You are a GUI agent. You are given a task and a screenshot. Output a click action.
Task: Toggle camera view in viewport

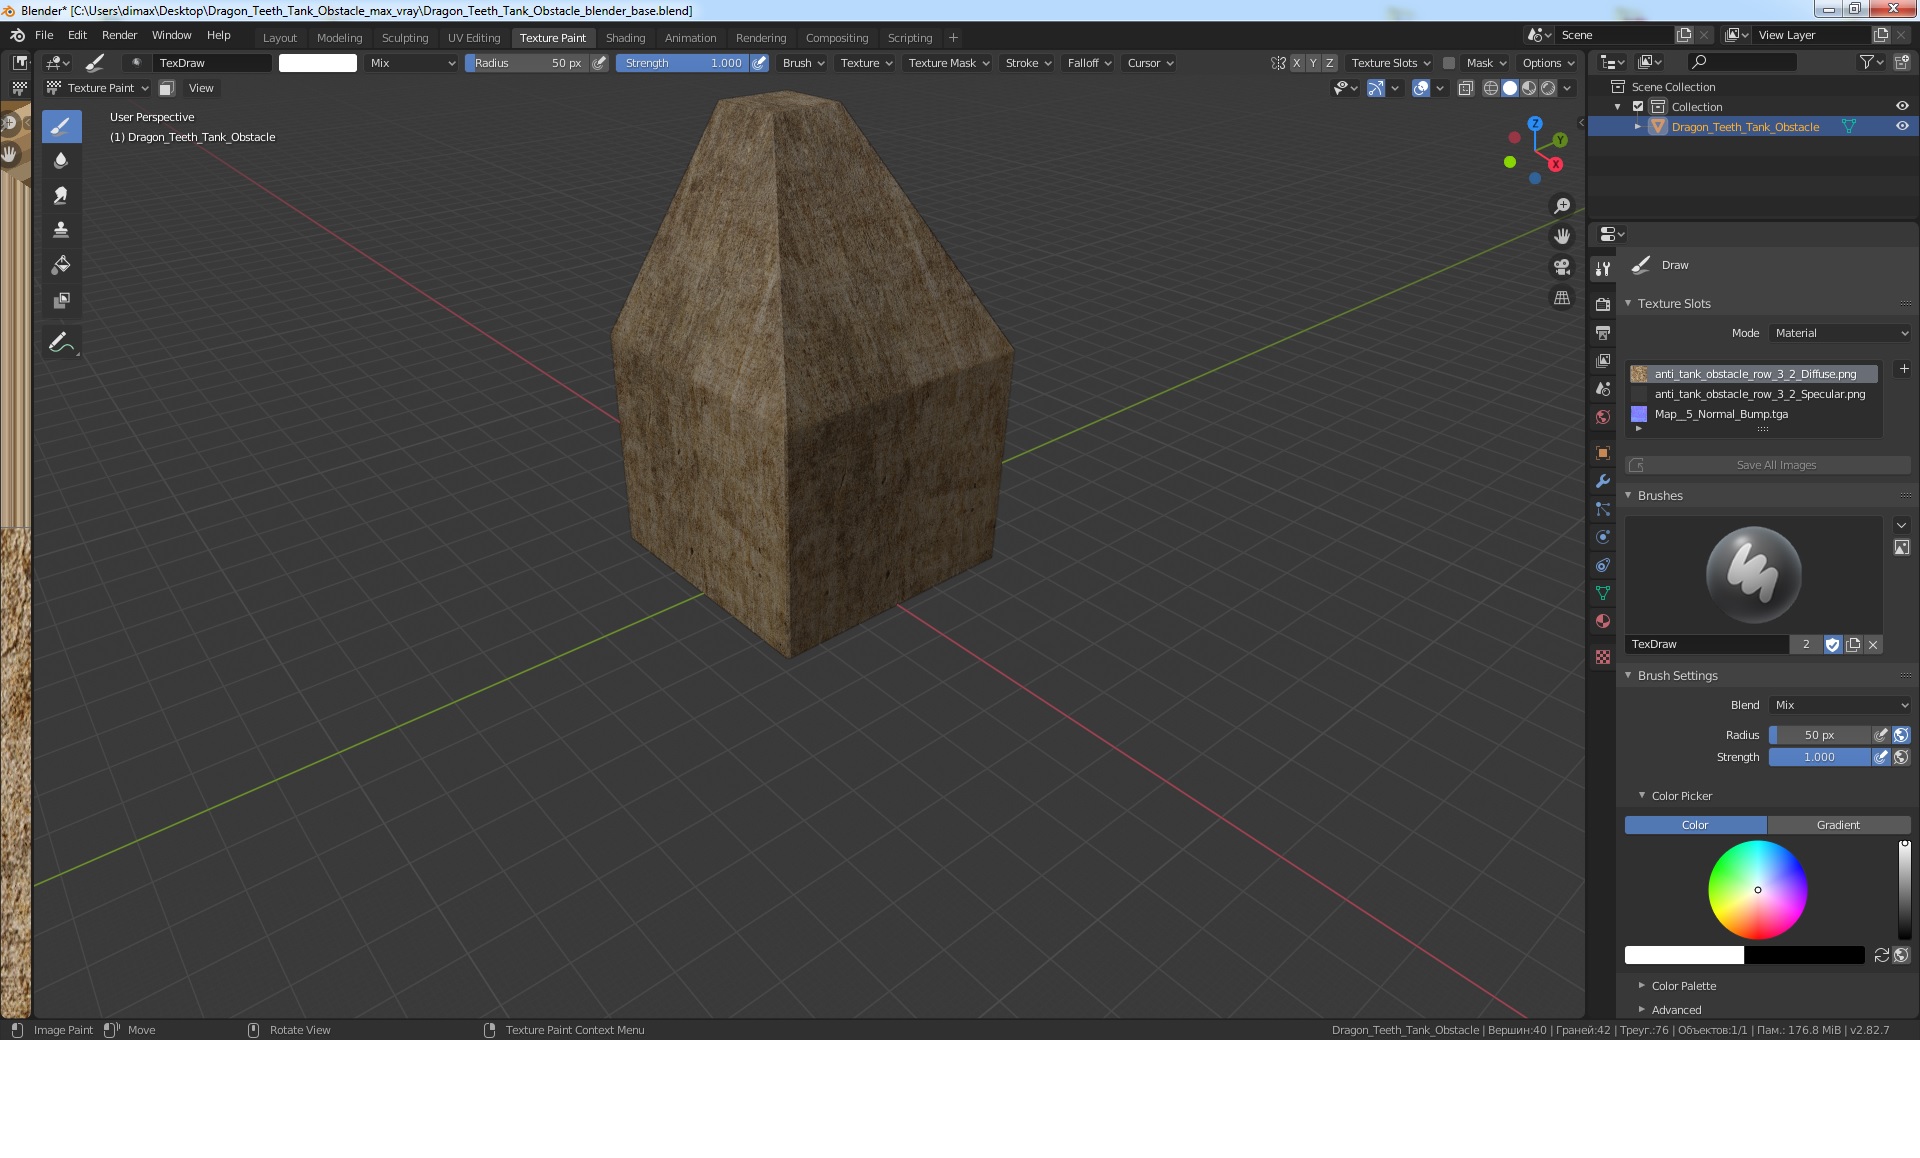[1562, 267]
